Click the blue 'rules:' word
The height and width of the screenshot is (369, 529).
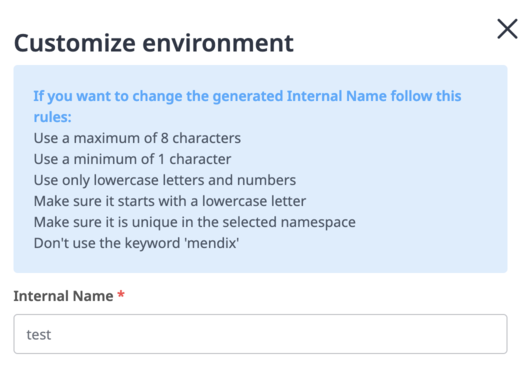pos(52,117)
